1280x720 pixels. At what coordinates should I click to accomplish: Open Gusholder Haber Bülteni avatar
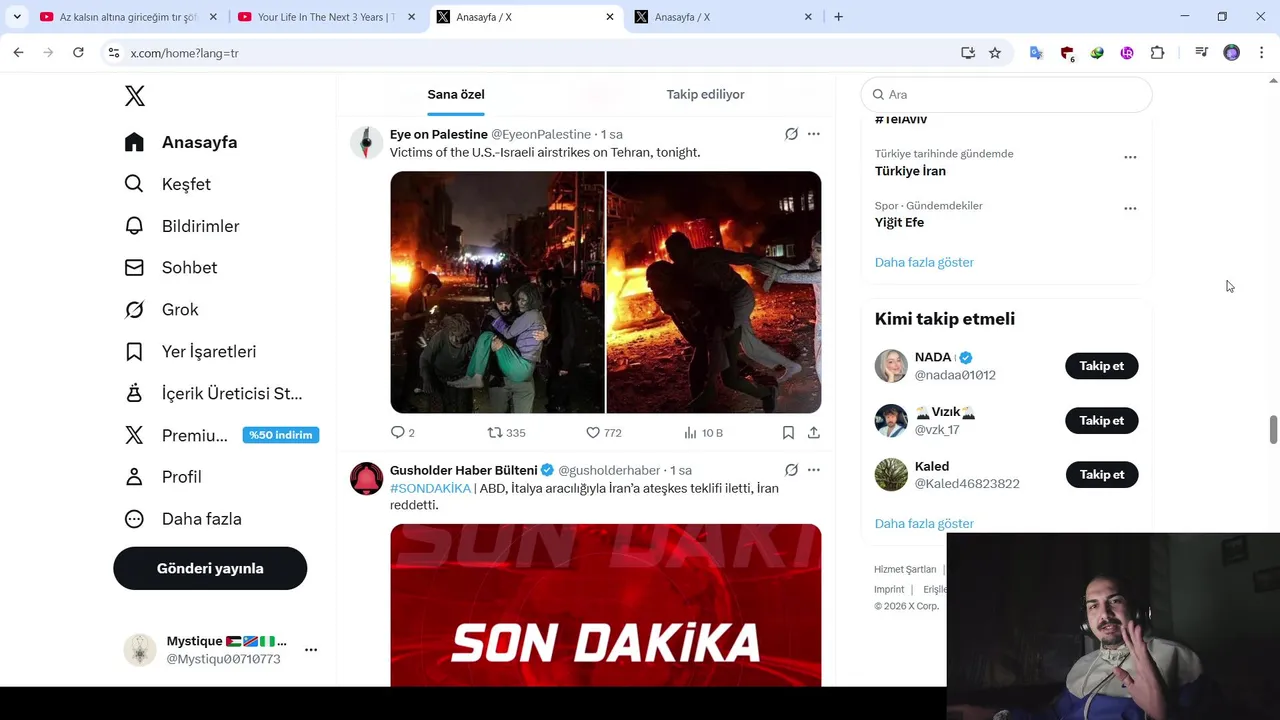point(366,479)
